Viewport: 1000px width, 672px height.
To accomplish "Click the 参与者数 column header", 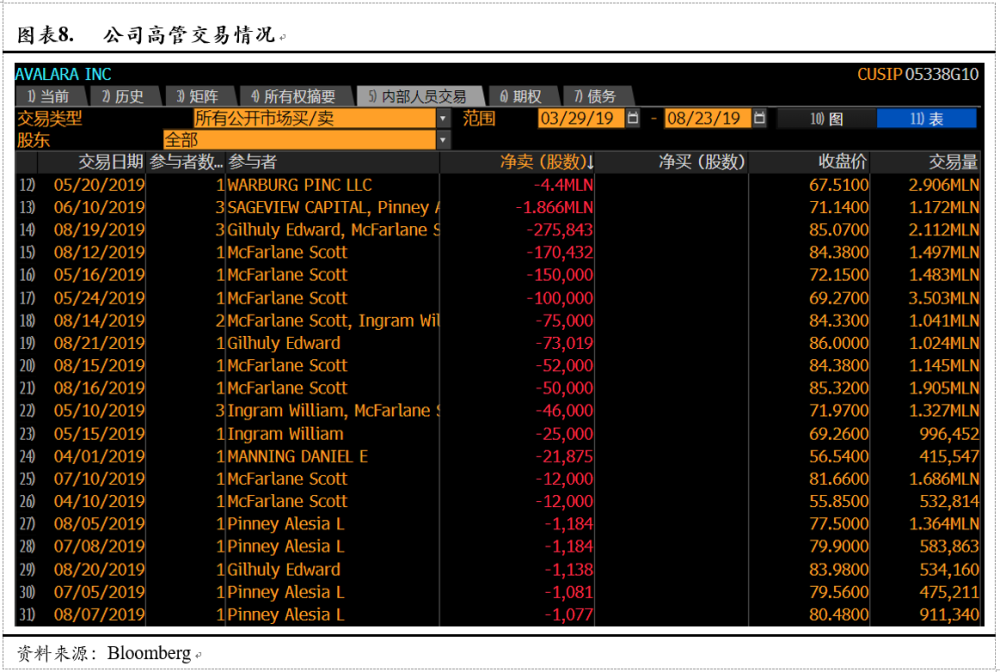I will [x=186, y=162].
